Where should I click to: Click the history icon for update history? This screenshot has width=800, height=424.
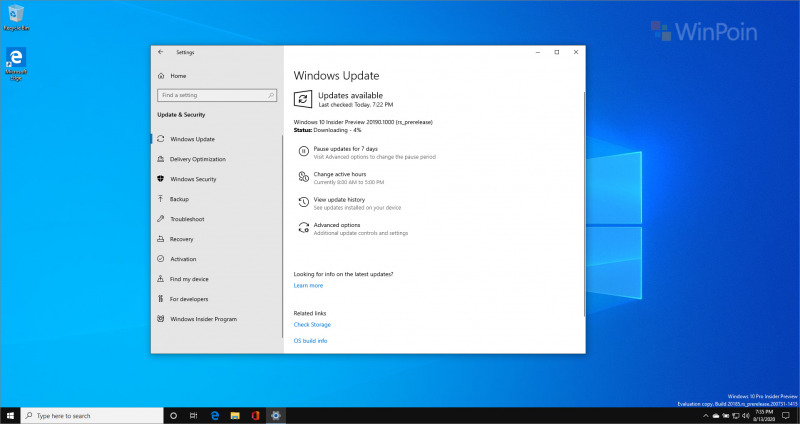(x=304, y=202)
